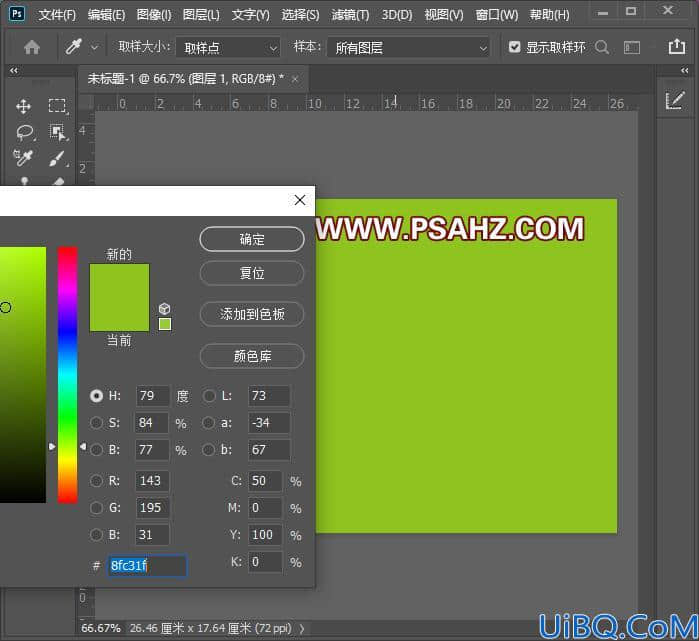Select the S saturation radio button

pos(96,423)
